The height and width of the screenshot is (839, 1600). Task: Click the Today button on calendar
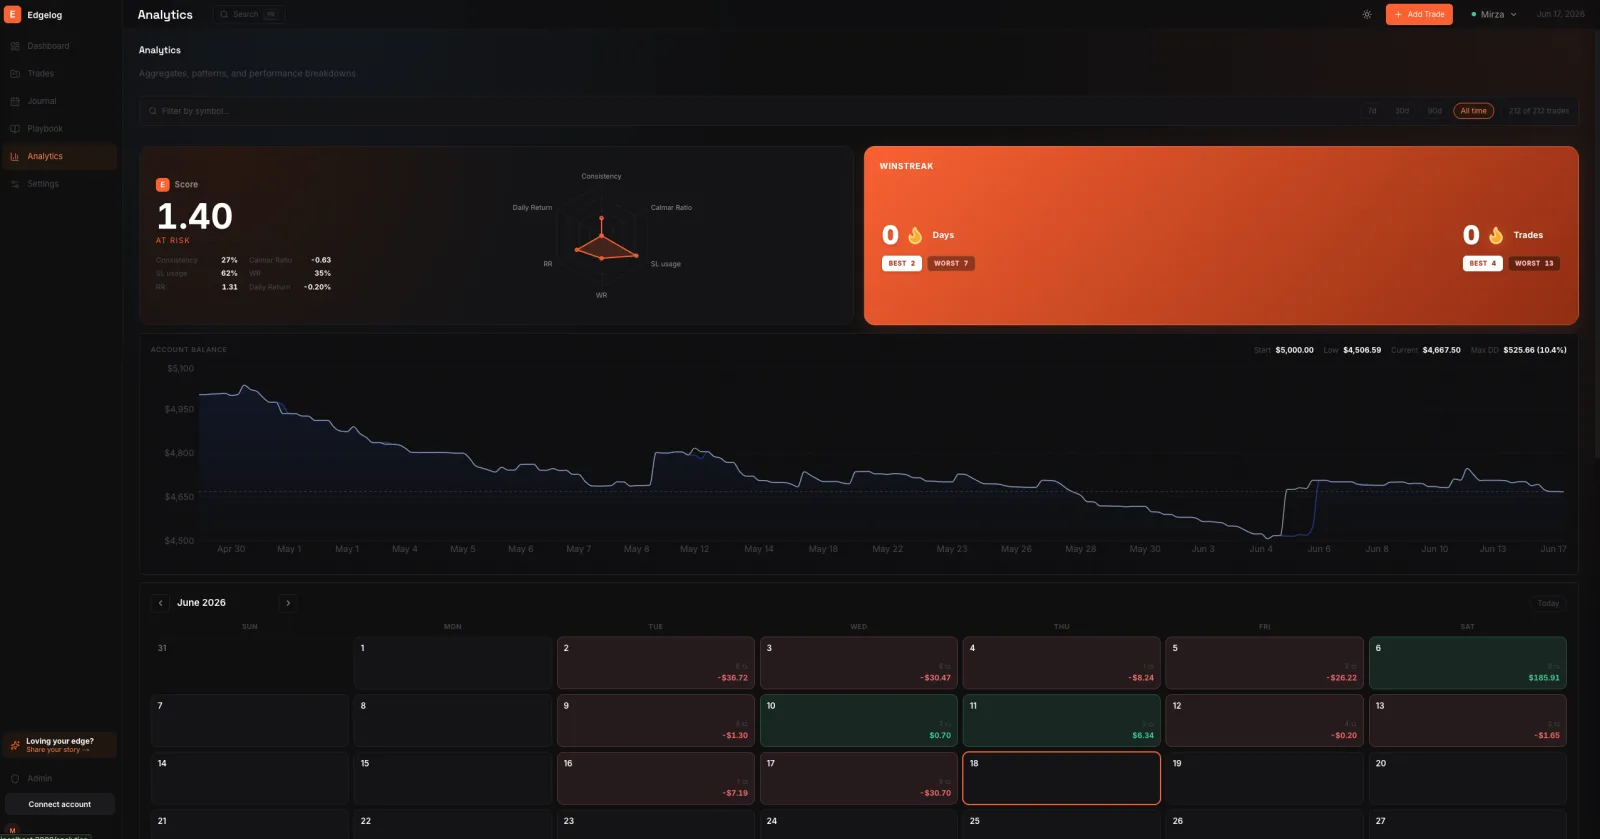tap(1548, 603)
